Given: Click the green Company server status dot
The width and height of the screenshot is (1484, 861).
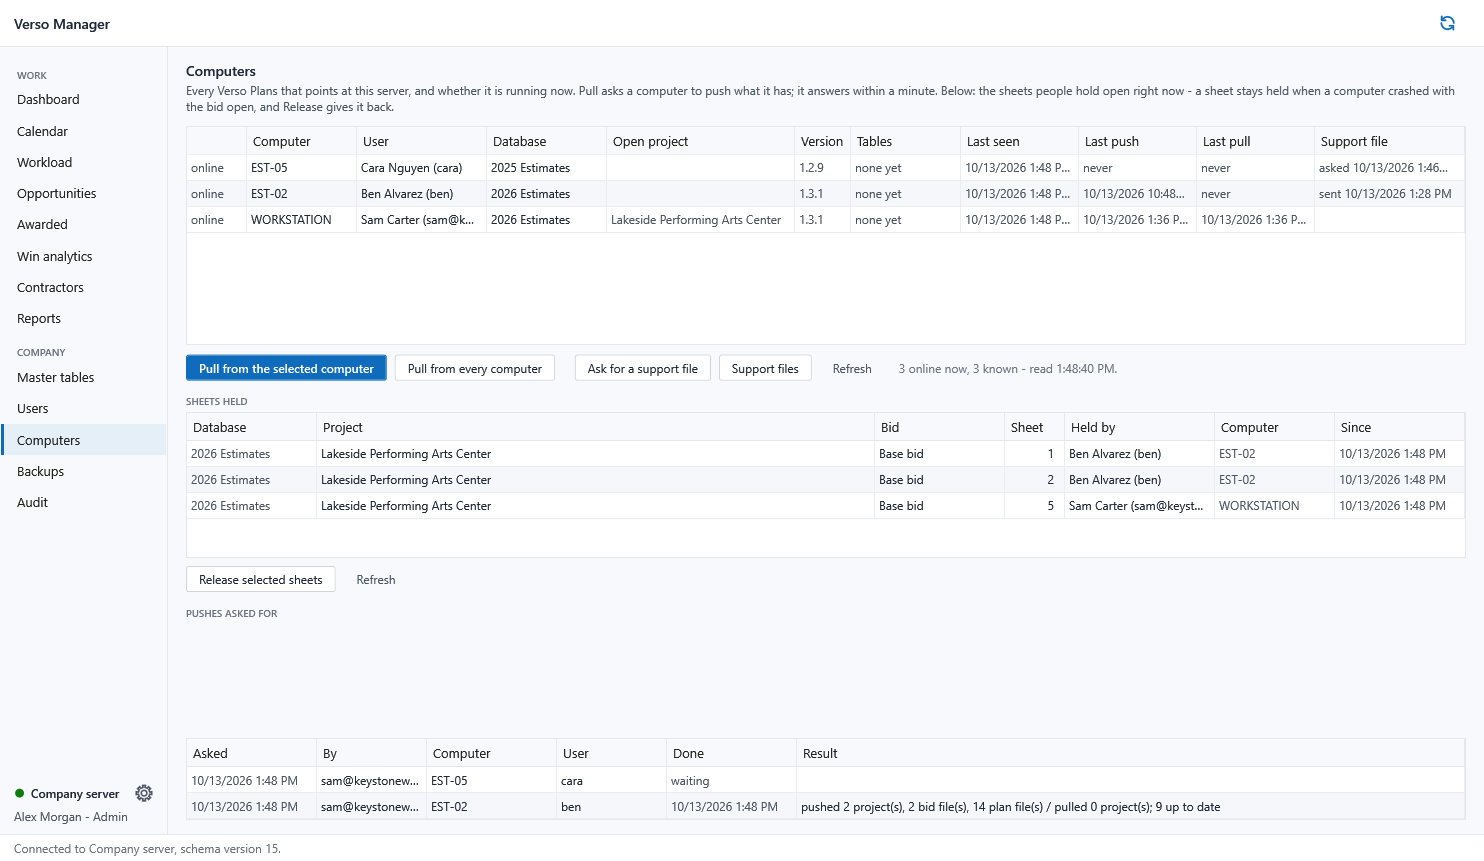Looking at the screenshot, I should [19, 793].
